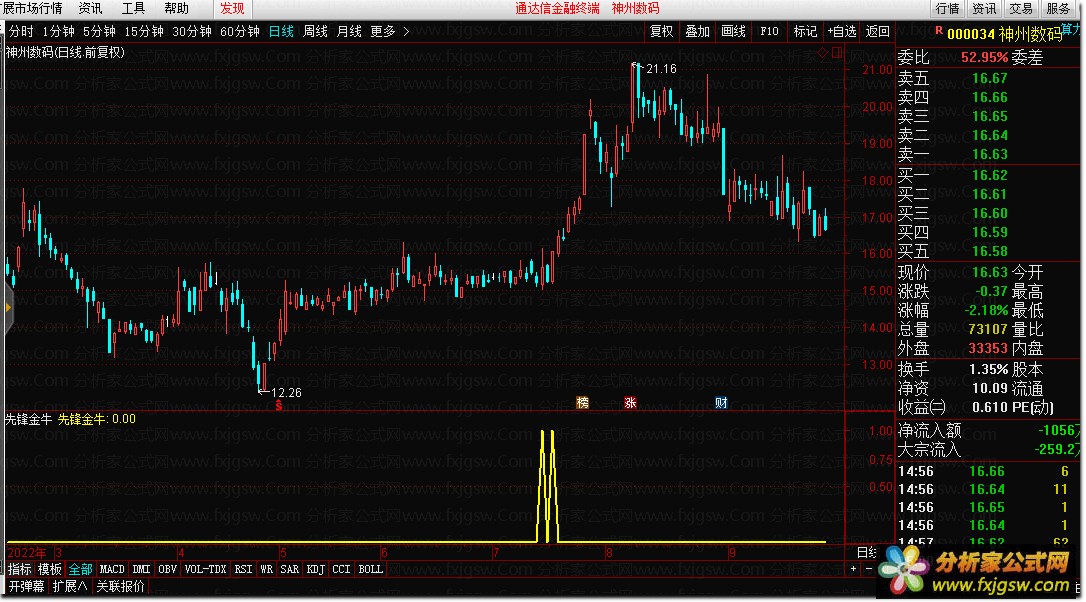Click the 榜 ranking marker icon
This screenshot has height=602, width=1086.
[582, 402]
